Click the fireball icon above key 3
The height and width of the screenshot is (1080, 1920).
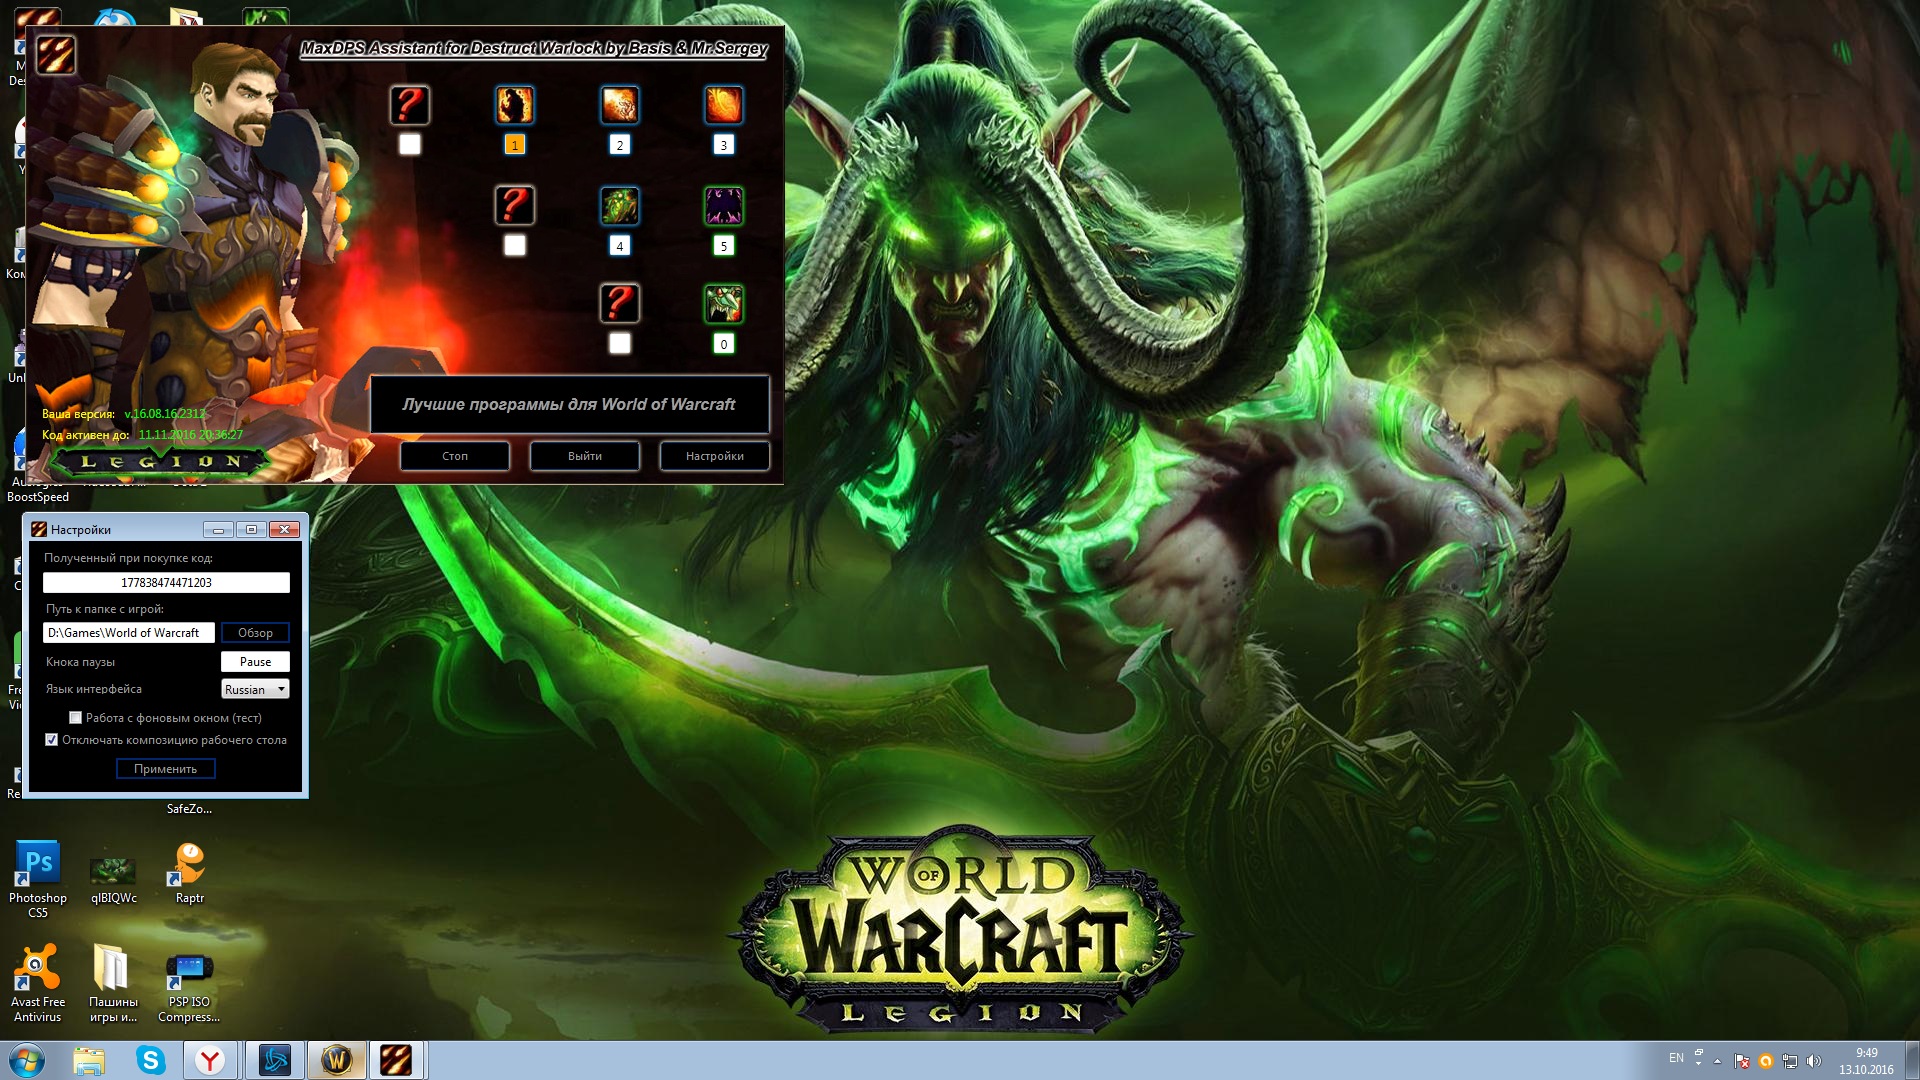[x=723, y=105]
